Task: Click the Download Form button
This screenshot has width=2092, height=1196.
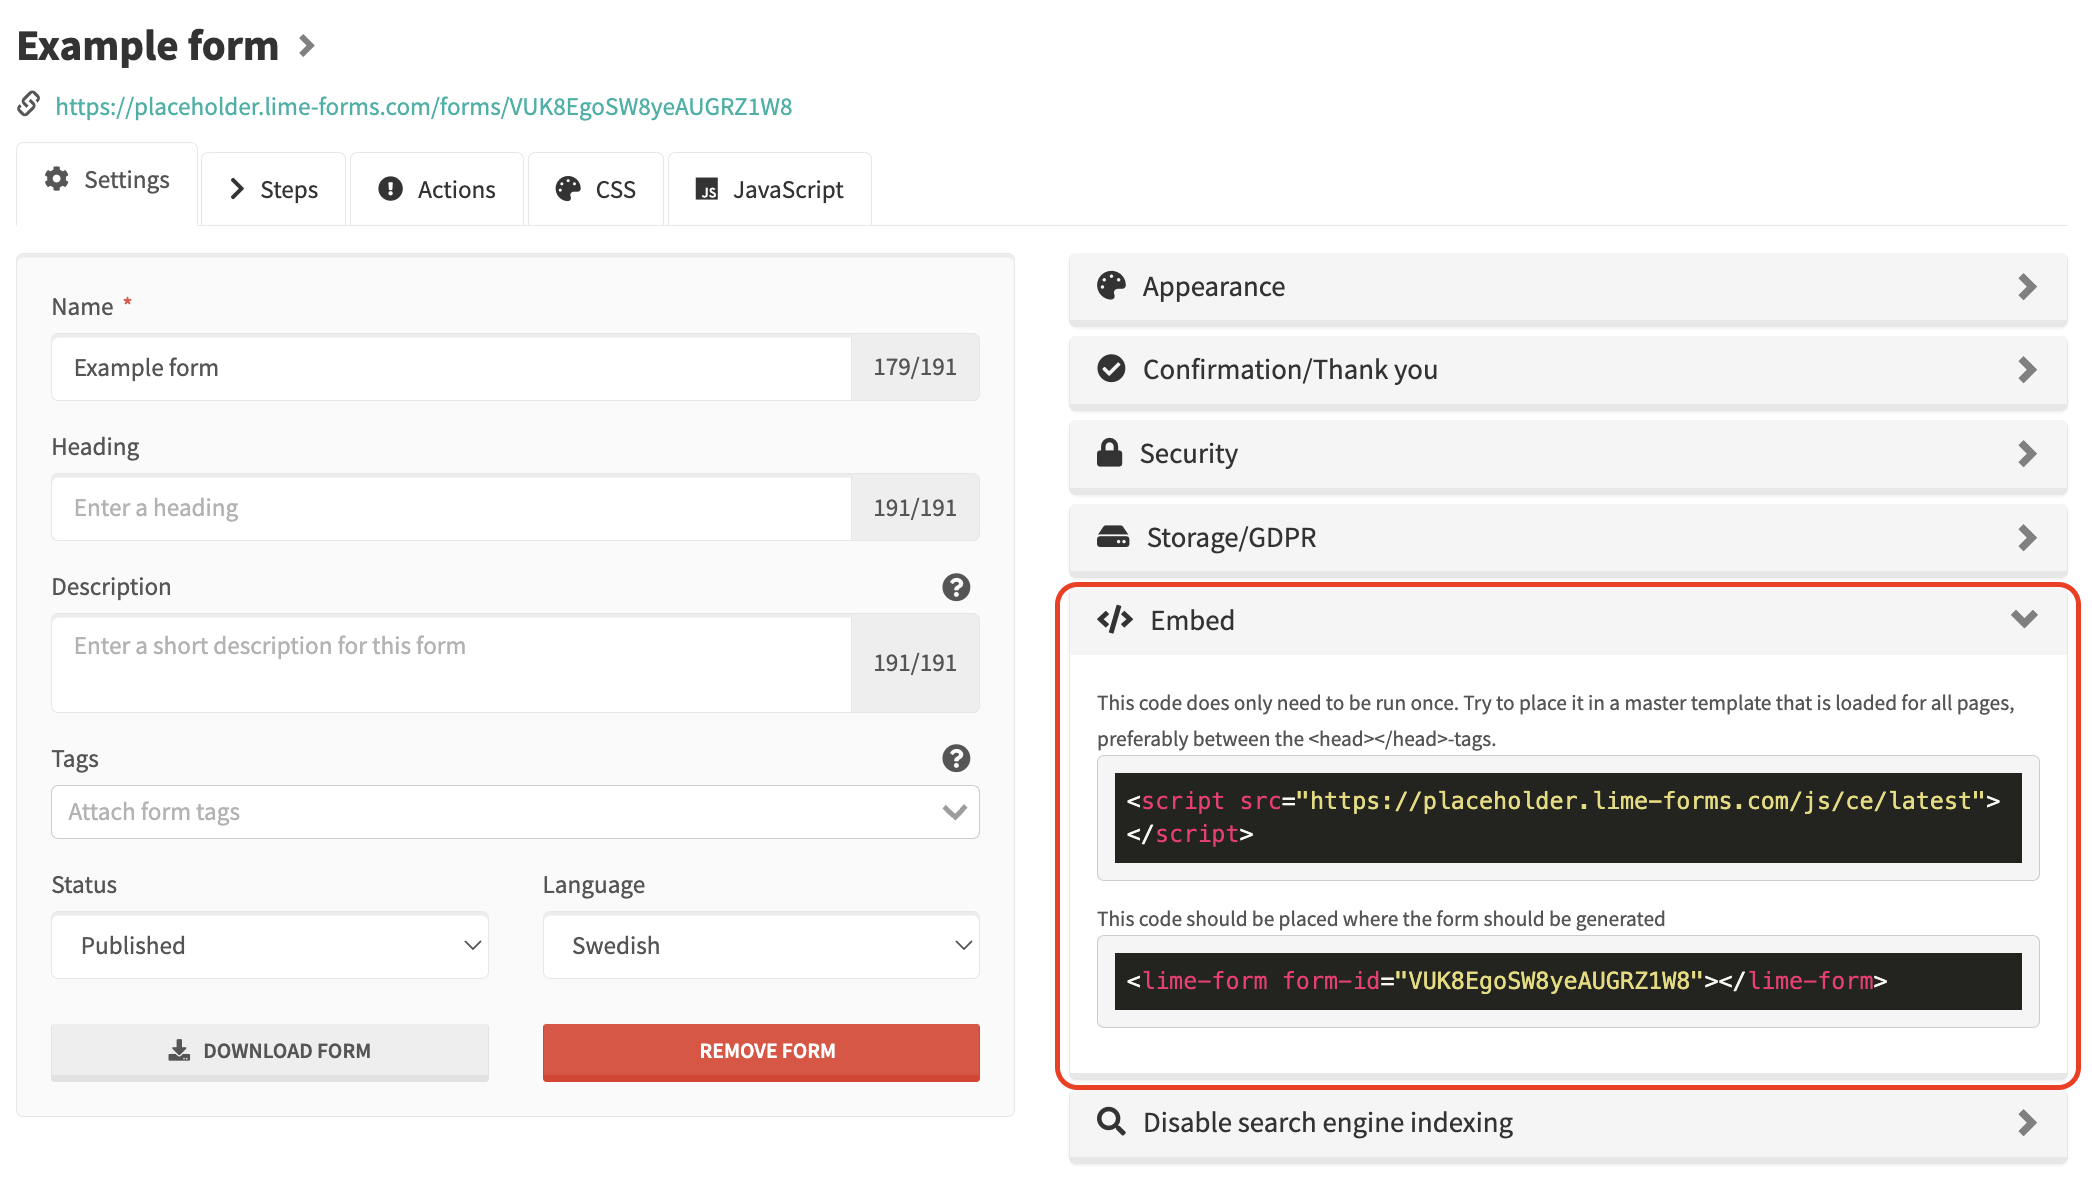Action: (x=268, y=1051)
